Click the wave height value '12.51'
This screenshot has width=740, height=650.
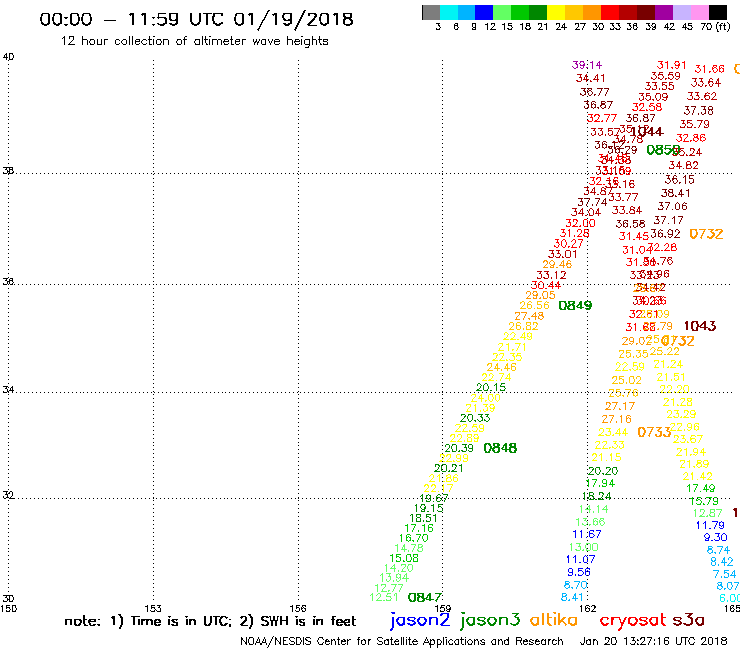pyautogui.click(x=384, y=597)
